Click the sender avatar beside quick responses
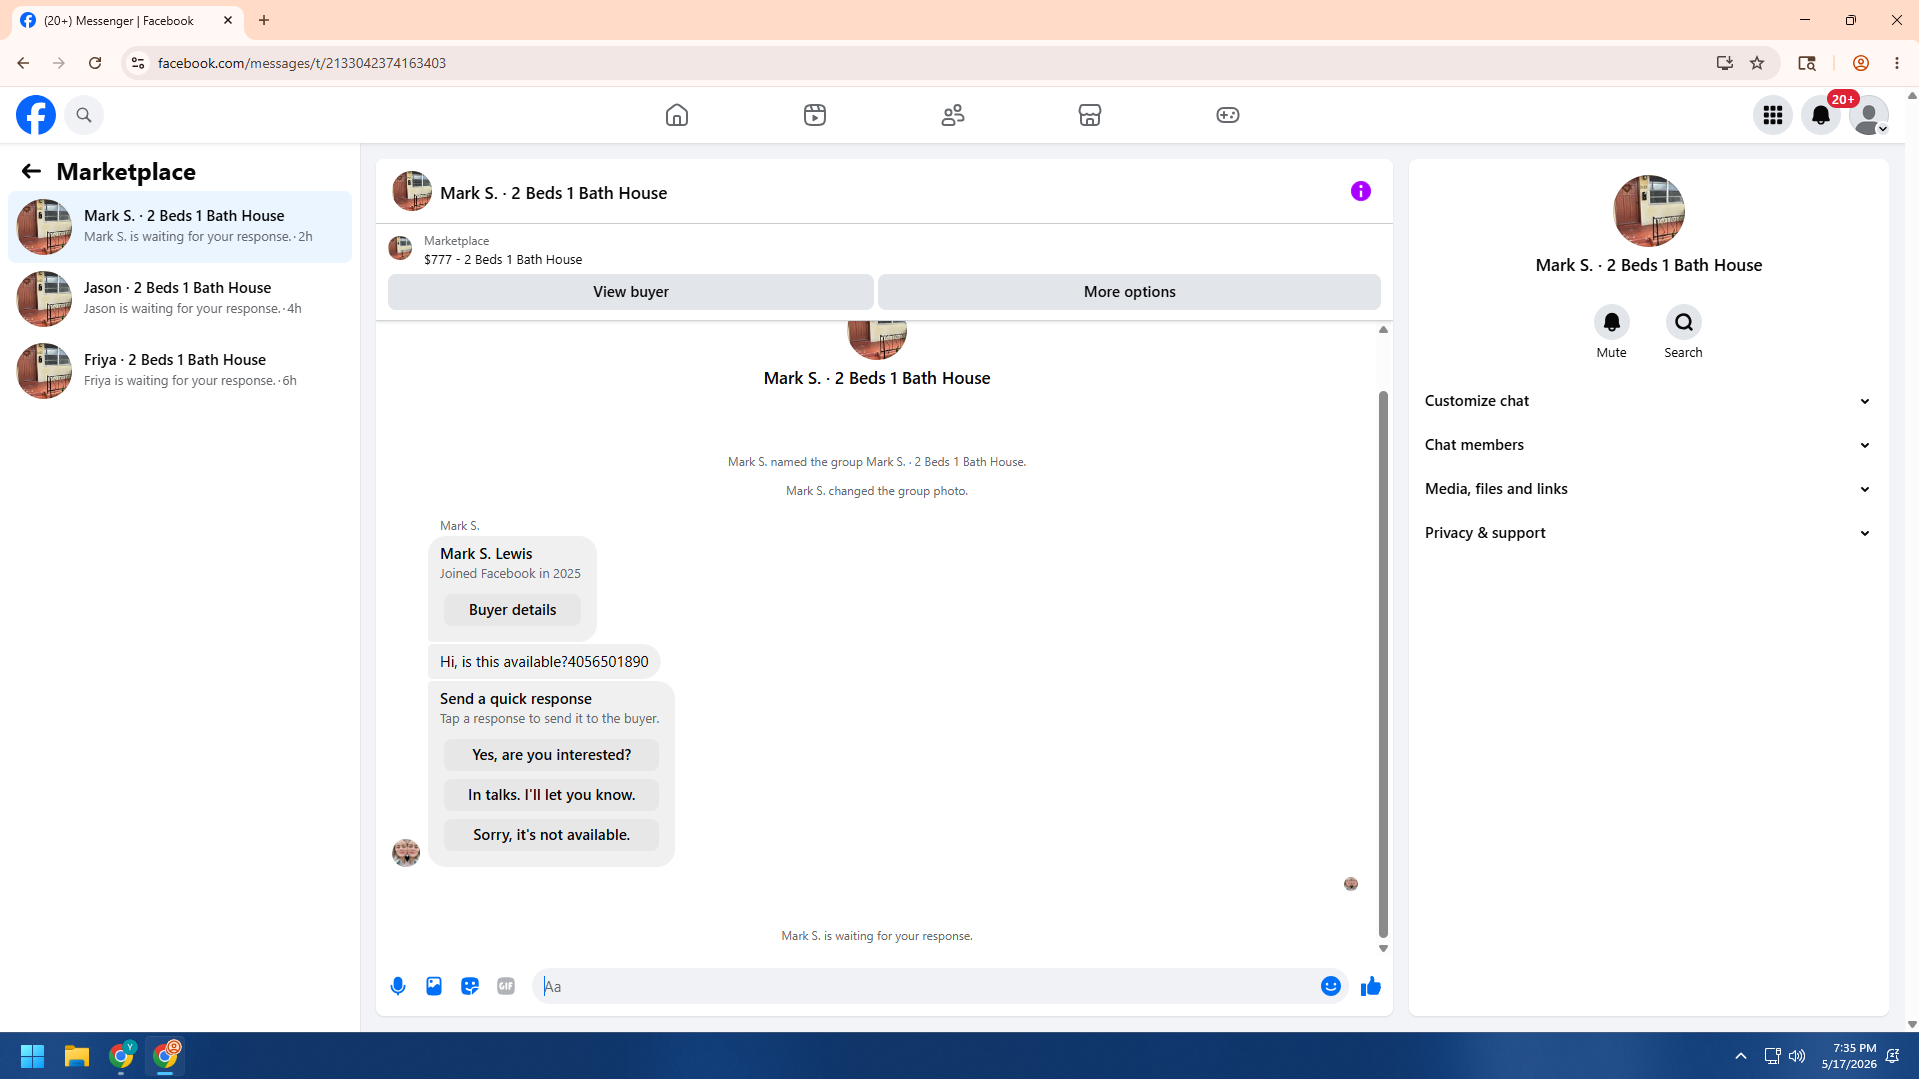The height and width of the screenshot is (1079, 1919). (406, 853)
